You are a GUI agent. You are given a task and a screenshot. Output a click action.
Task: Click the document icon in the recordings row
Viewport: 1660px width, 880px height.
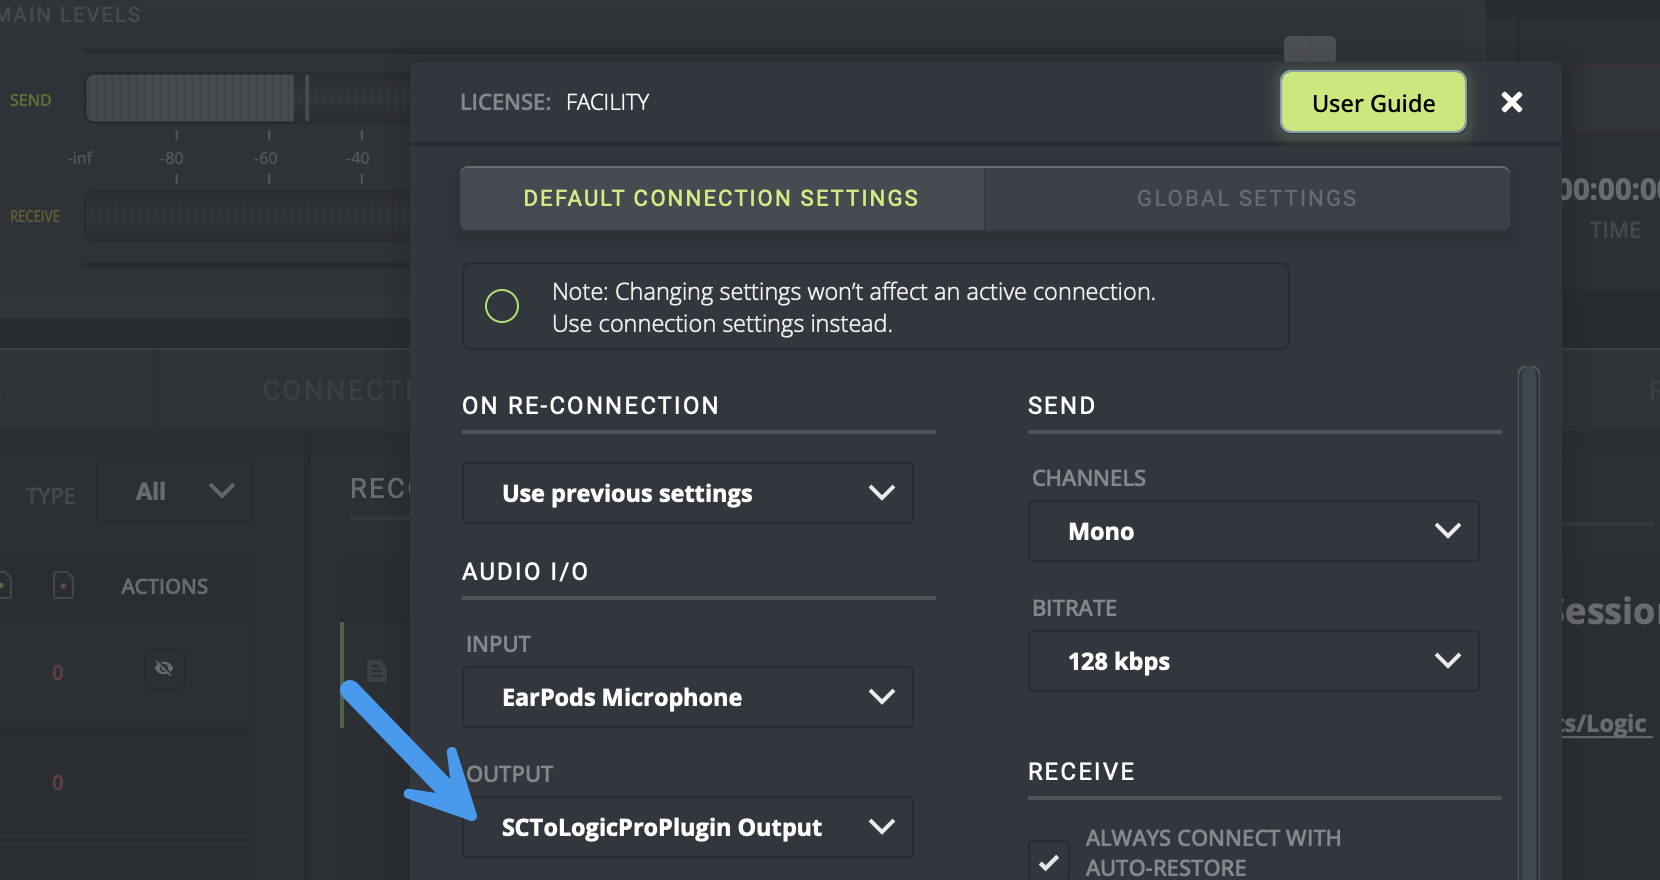click(x=377, y=671)
